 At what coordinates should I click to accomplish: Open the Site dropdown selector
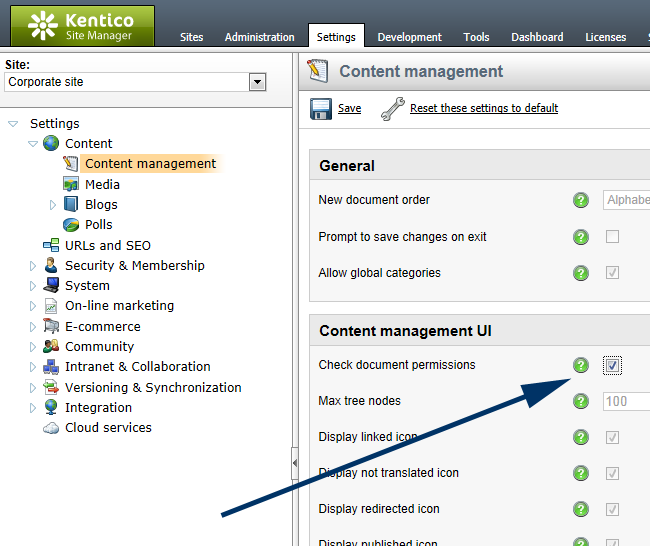[257, 82]
